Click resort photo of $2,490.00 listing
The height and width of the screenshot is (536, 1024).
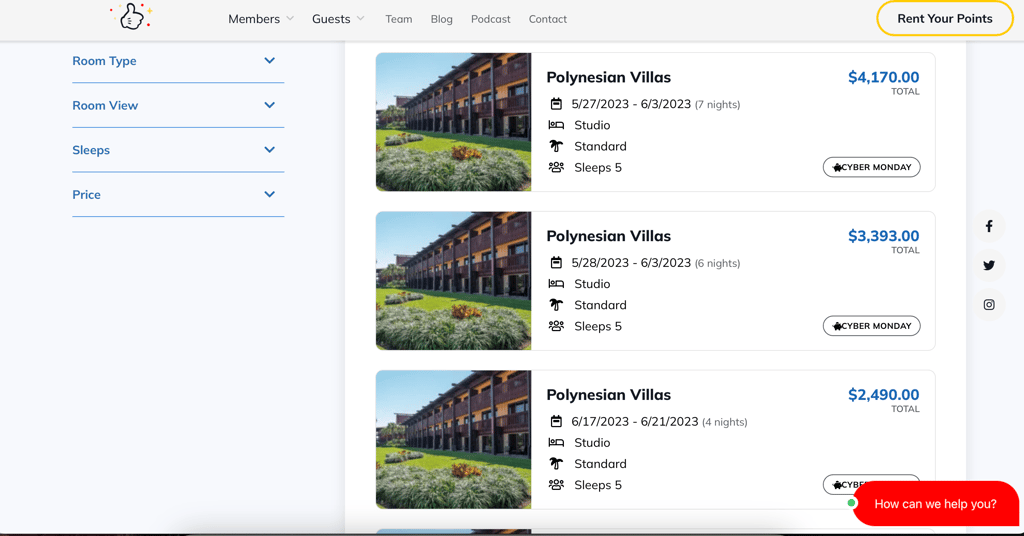click(x=453, y=439)
